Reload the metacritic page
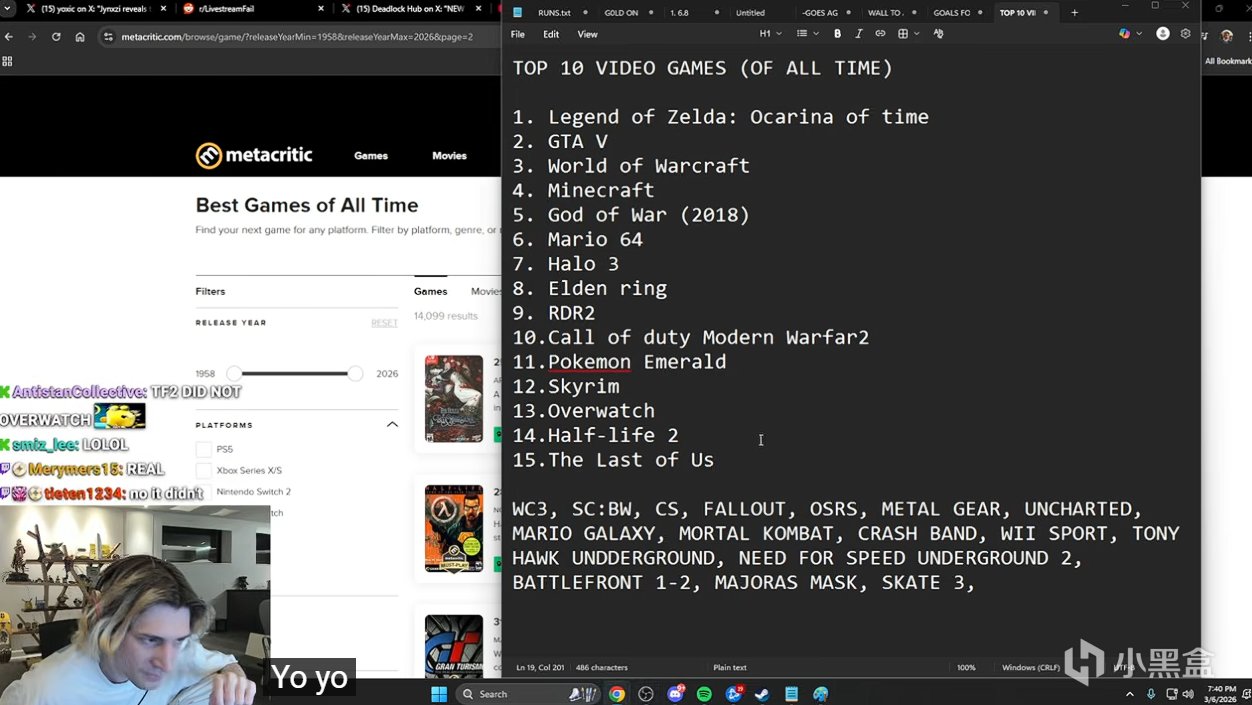Image resolution: width=1252 pixels, height=705 pixels. pos(55,37)
